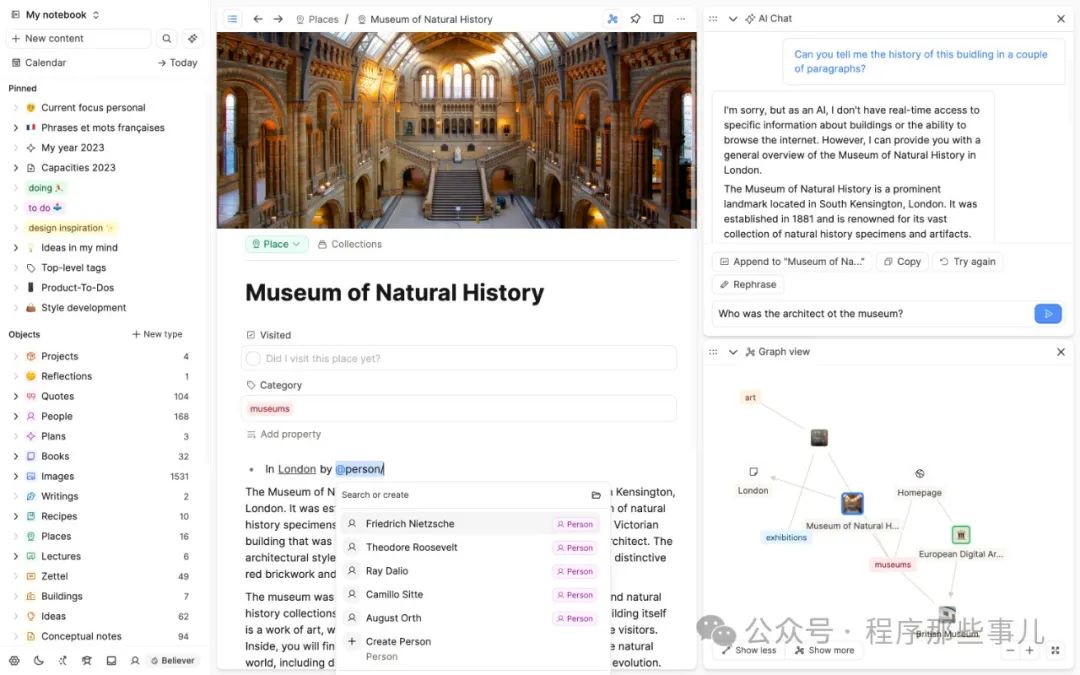Viewport: 1080px width, 675px height.
Task: Click the museums category tag
Action: click(270, 409)
